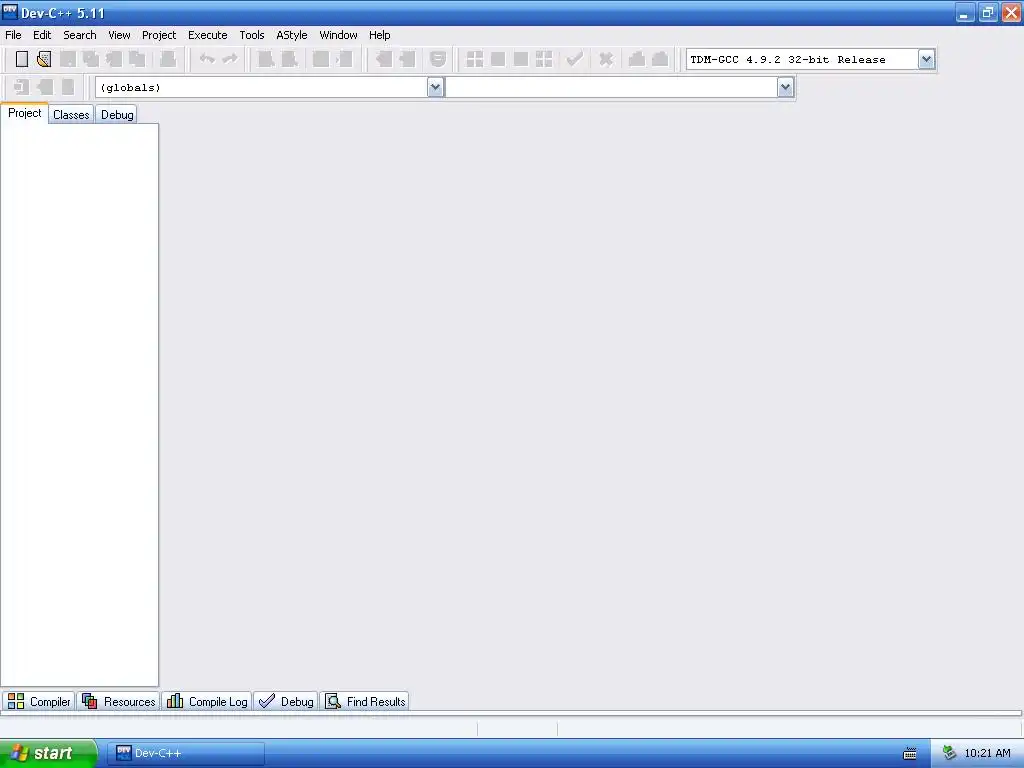This screenshot has height=768, width=1024.
Task: Open the Execute menu
Action: 208,35
